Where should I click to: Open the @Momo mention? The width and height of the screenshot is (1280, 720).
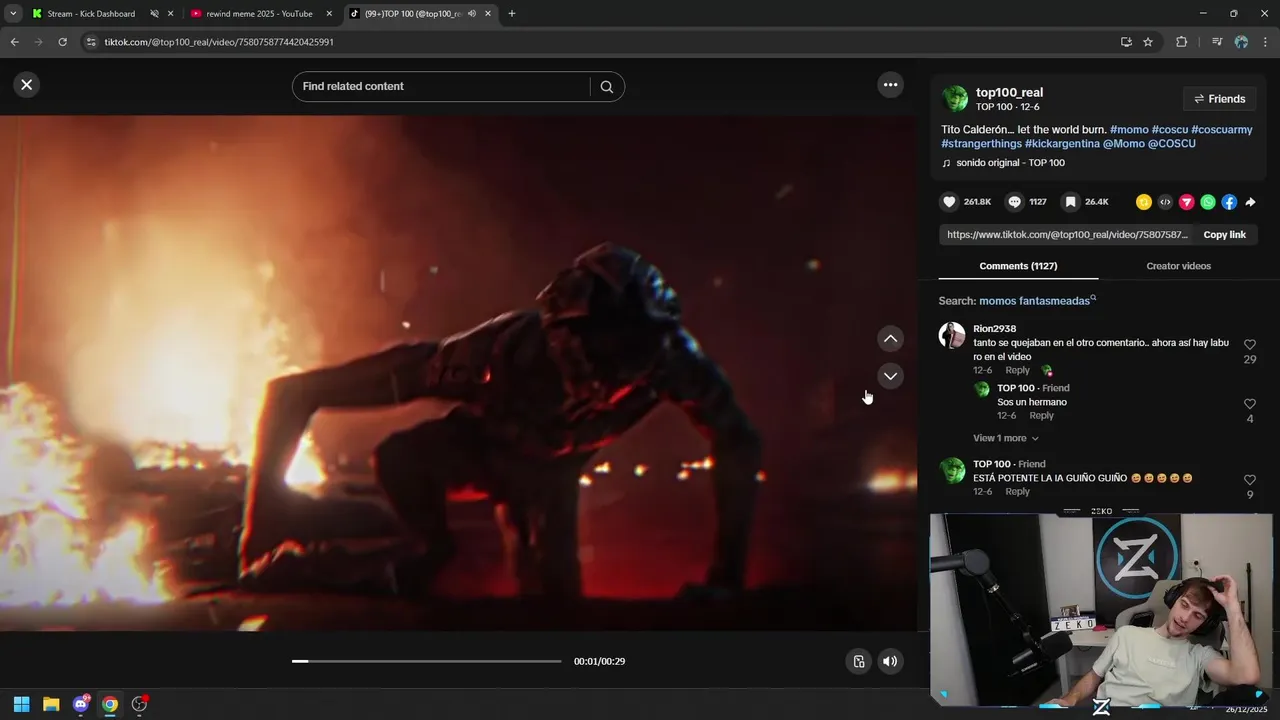click(x=1124, y=144)
